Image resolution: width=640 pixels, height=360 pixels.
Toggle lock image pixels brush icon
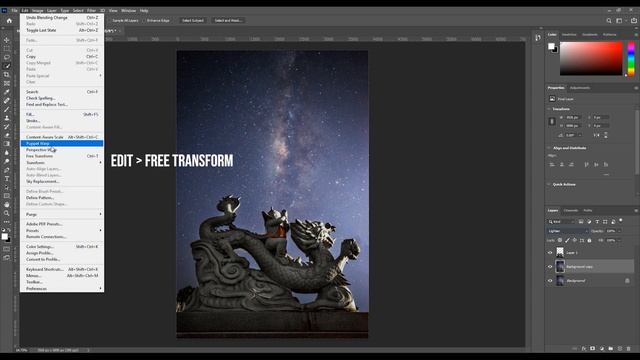tap(567, 240)
